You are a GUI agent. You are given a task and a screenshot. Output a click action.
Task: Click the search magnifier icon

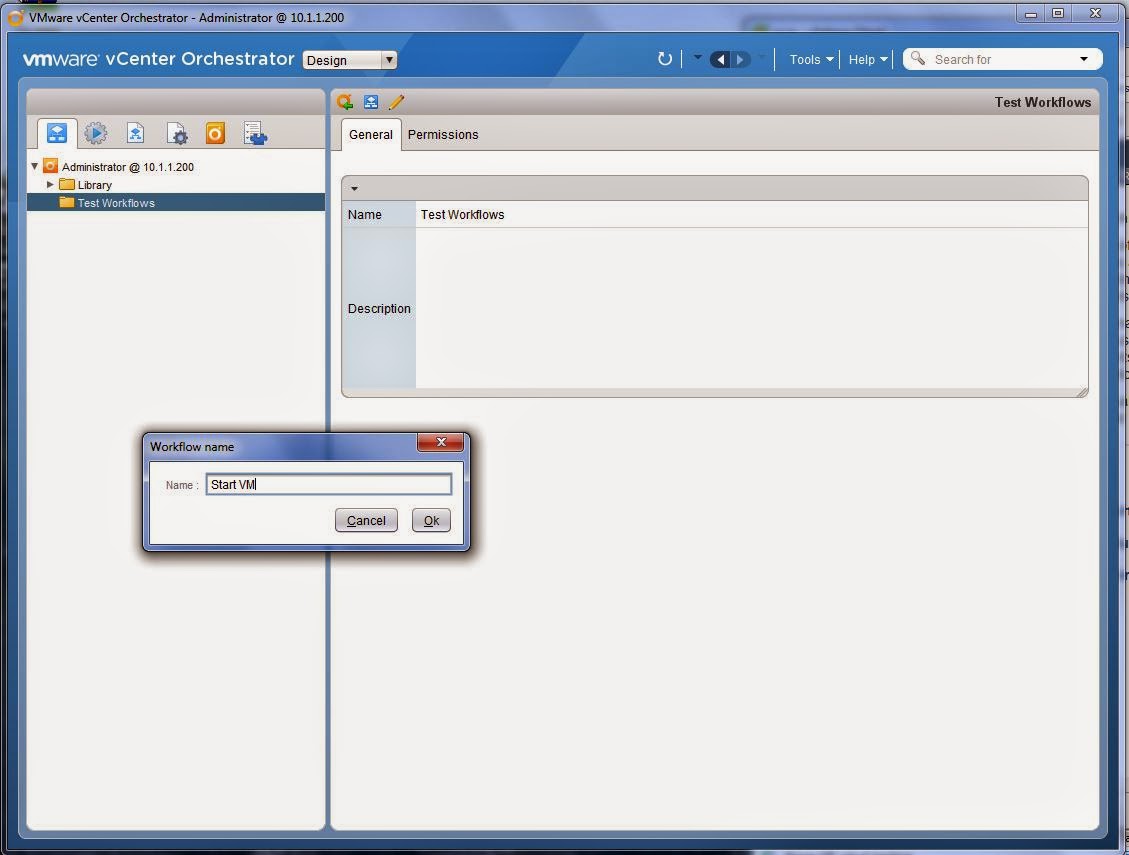(x=918, y=58)
